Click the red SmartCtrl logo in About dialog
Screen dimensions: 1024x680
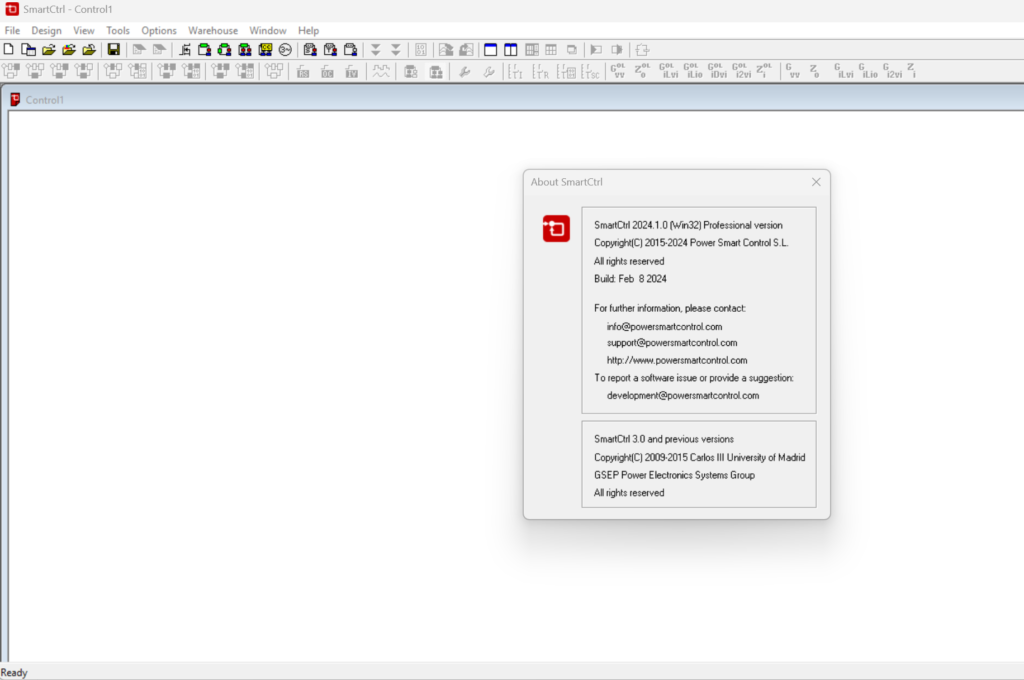point(556,229)
